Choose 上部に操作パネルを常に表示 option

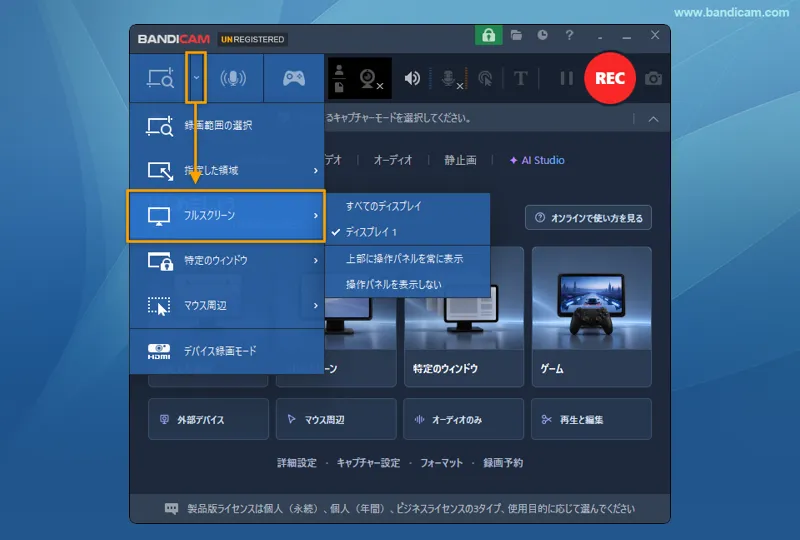pyautogui.click(x=407, y=259)
